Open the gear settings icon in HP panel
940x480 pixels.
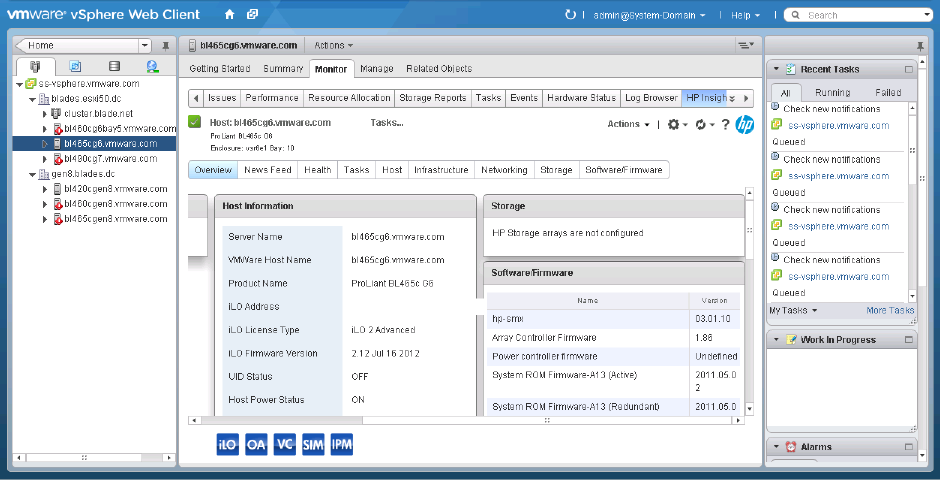coord(673,124)
